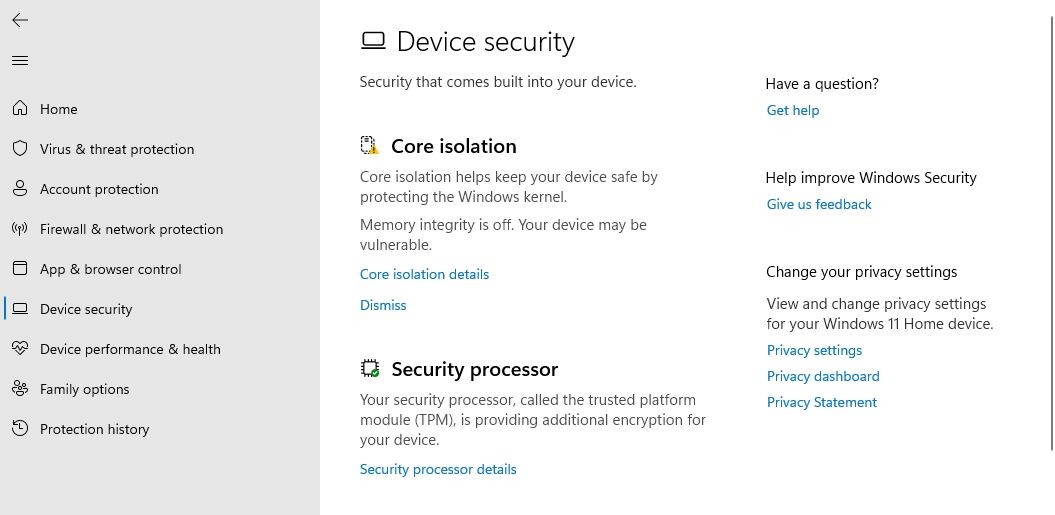Click the Home house icon
Screen dimensions: 1055x515
point(20,108)
